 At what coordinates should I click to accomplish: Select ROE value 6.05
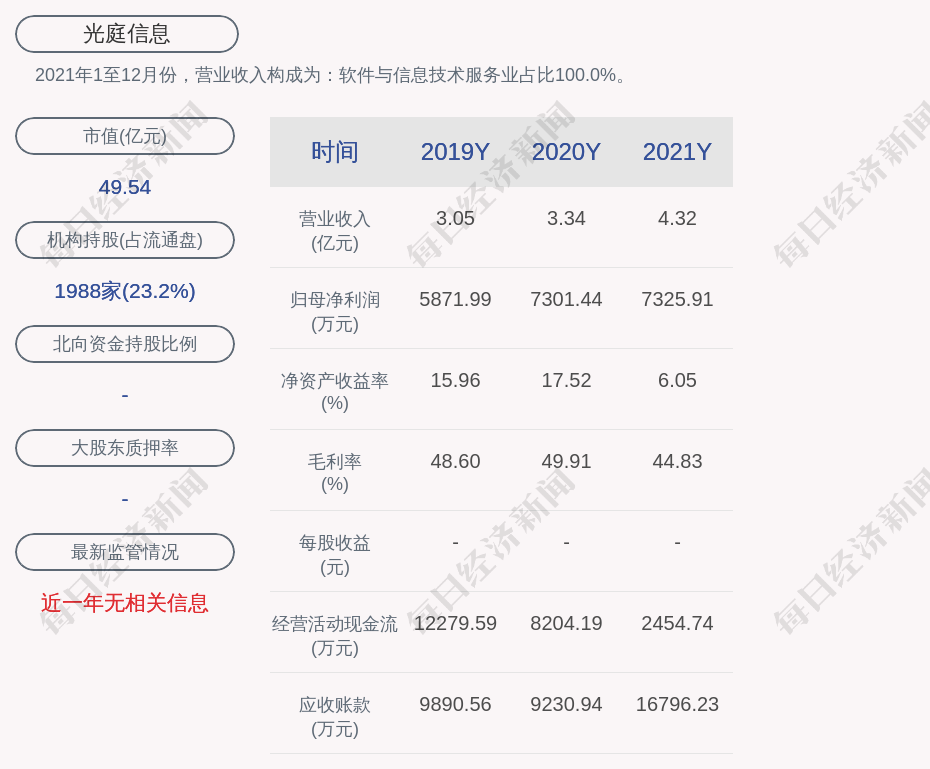(x=677, y=380)
